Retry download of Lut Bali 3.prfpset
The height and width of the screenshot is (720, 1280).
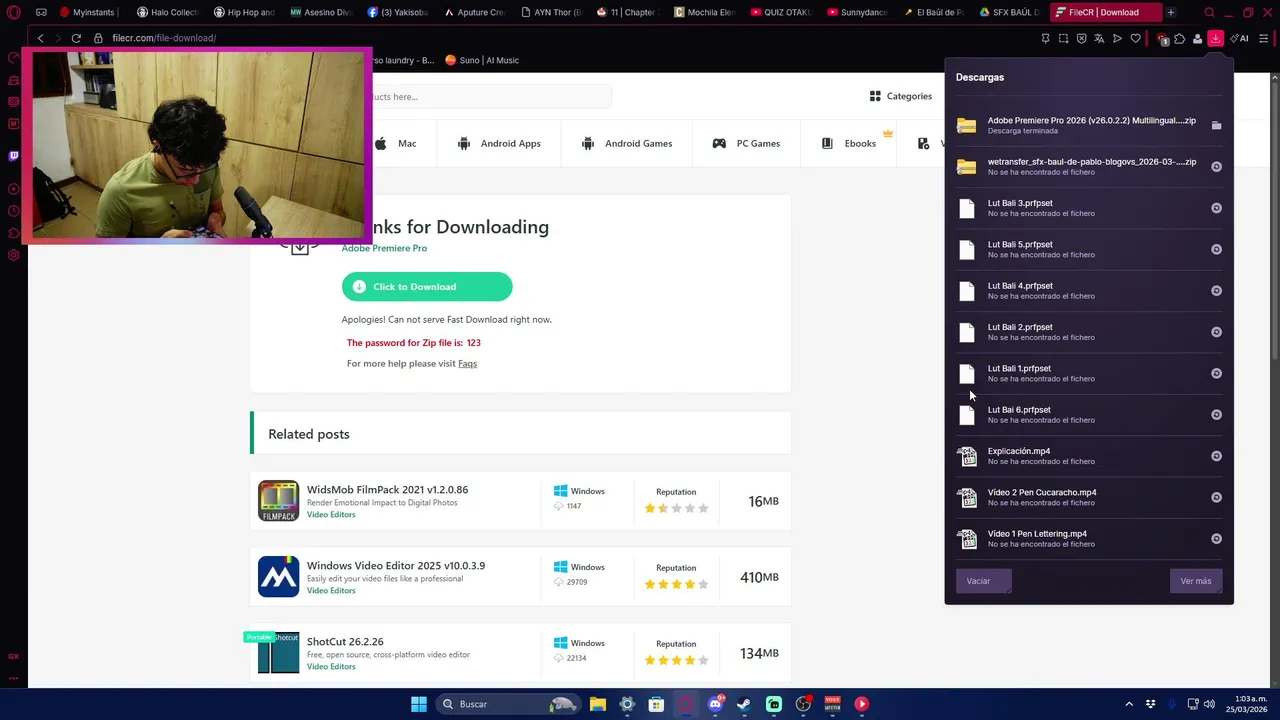pyautogui.click(x=1216, y=208)
